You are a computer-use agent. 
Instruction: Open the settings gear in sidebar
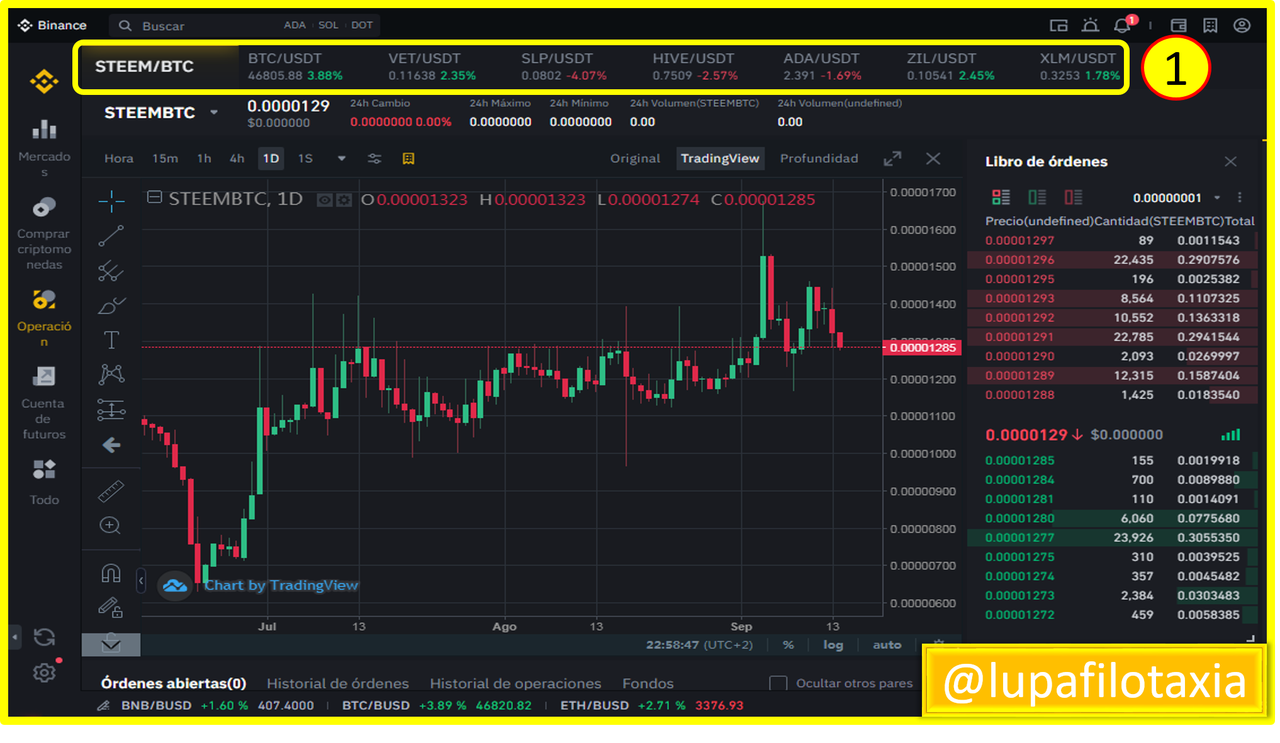43,673
